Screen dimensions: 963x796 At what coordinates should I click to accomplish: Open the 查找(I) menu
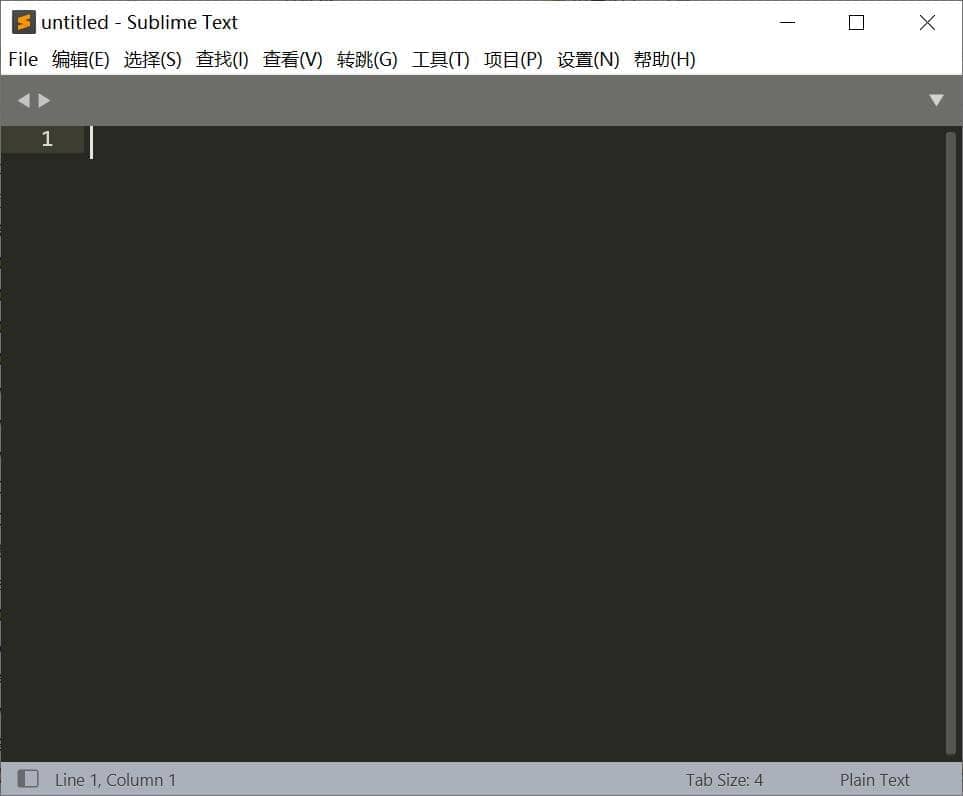(221, 59)
